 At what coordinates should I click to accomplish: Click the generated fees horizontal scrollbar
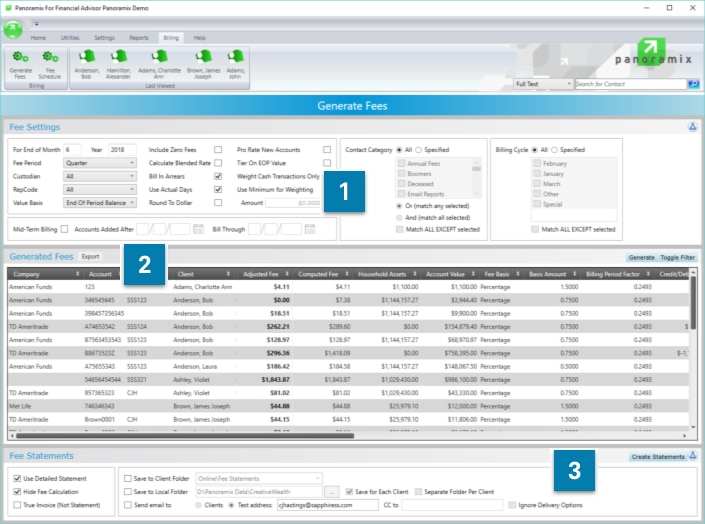185,435
